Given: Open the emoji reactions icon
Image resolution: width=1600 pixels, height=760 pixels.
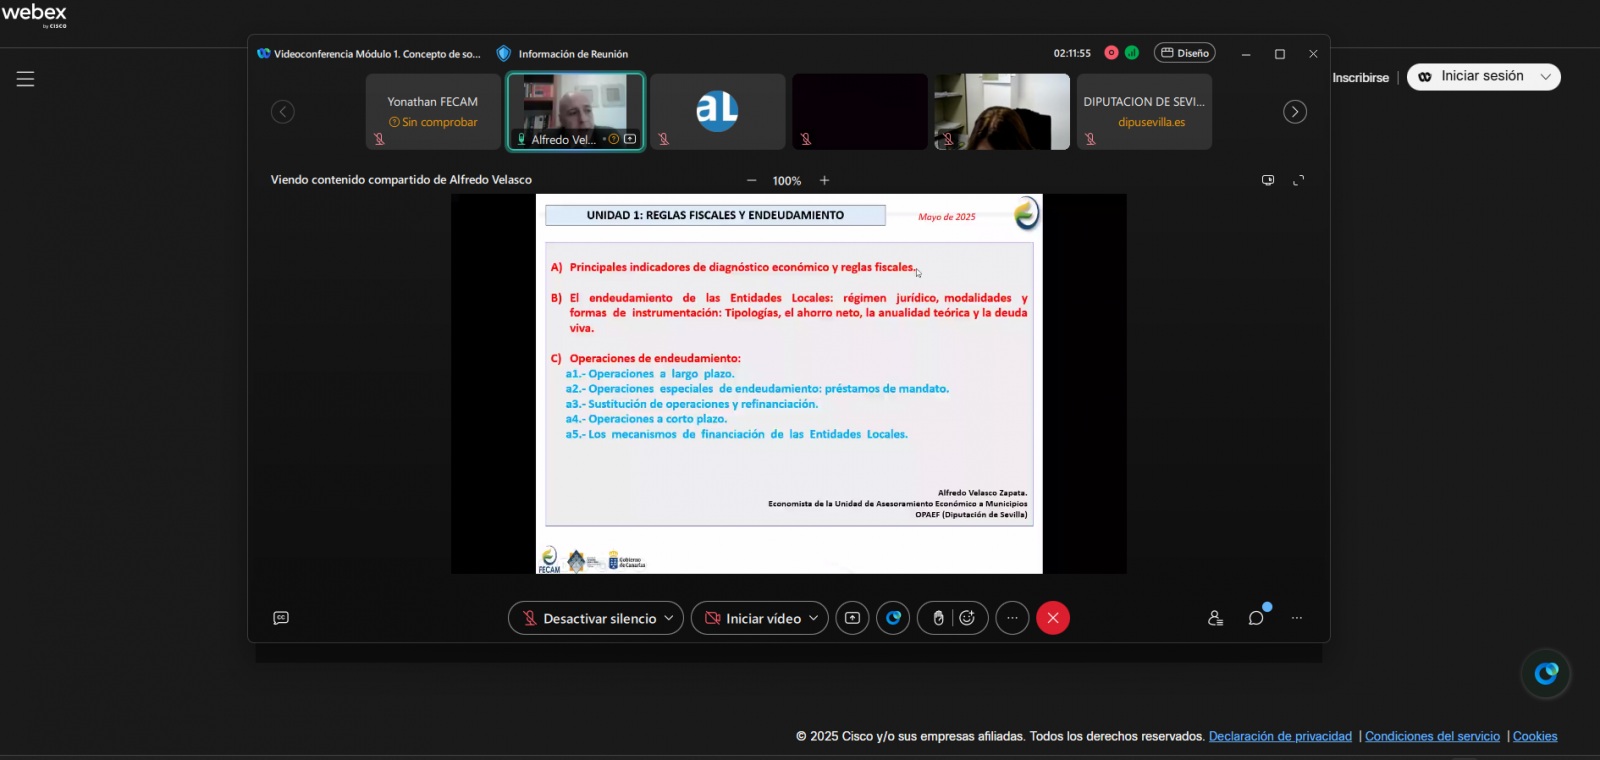Looking at the screenshot, I should [x=967, y=618].
